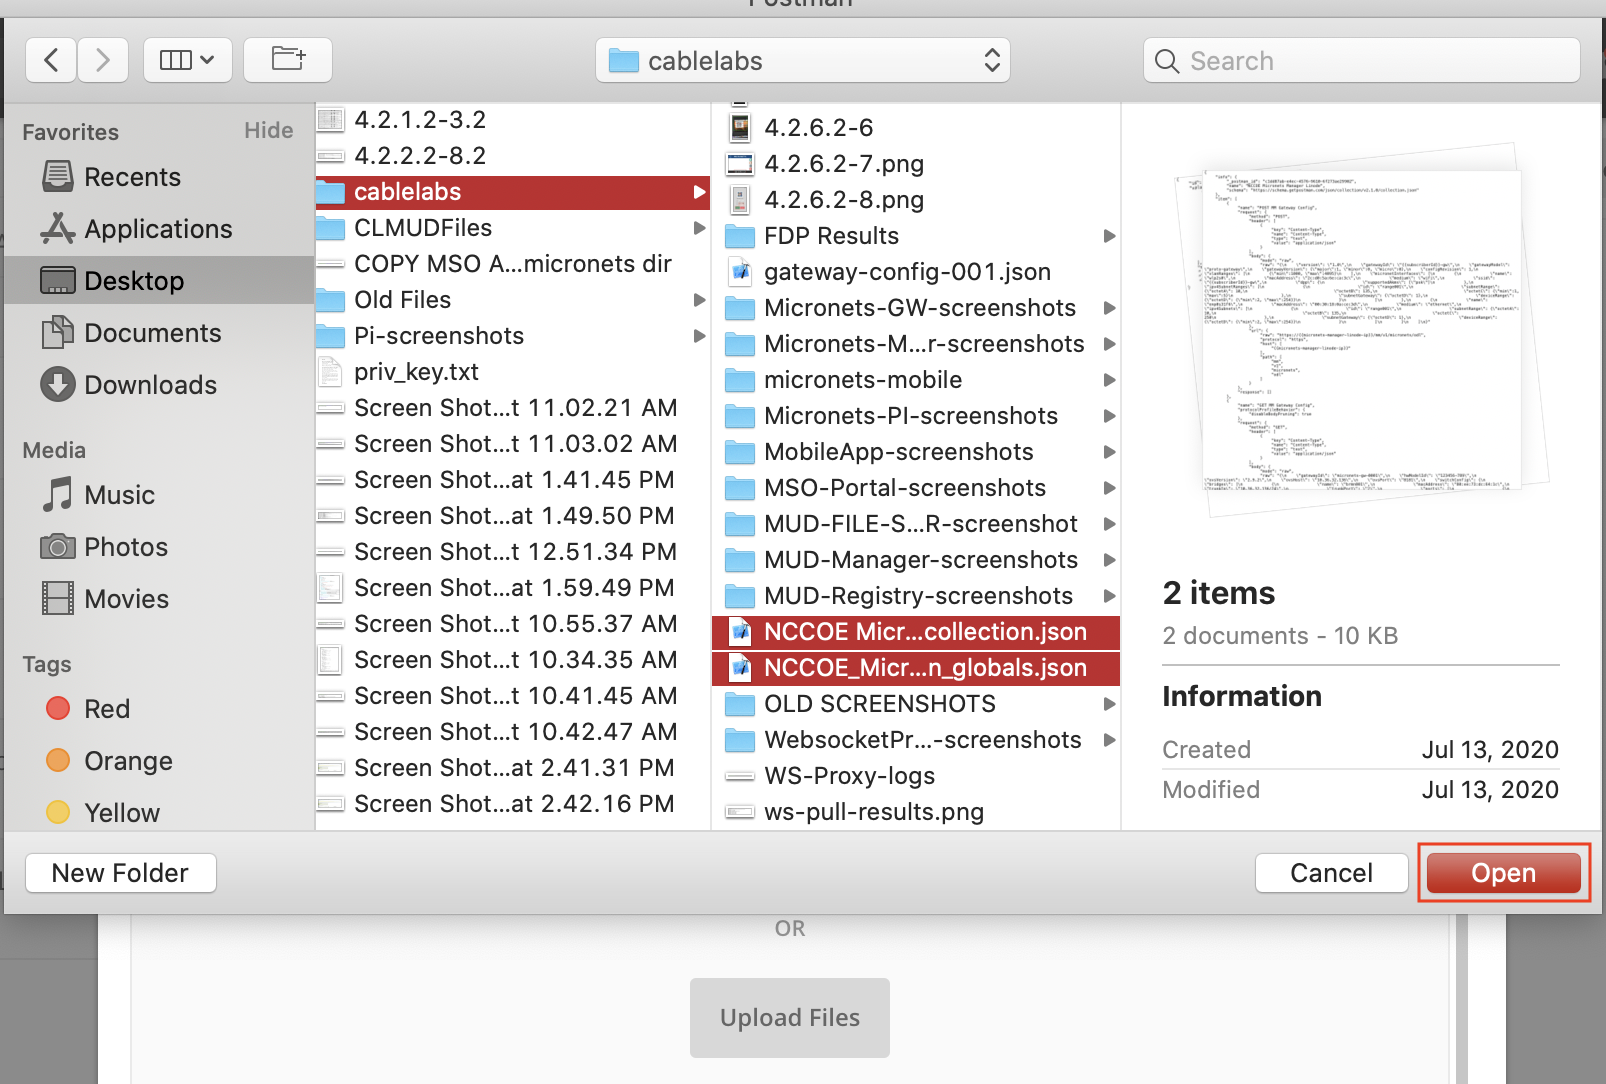Cancel the file dialog

(x=1331, y=873)
